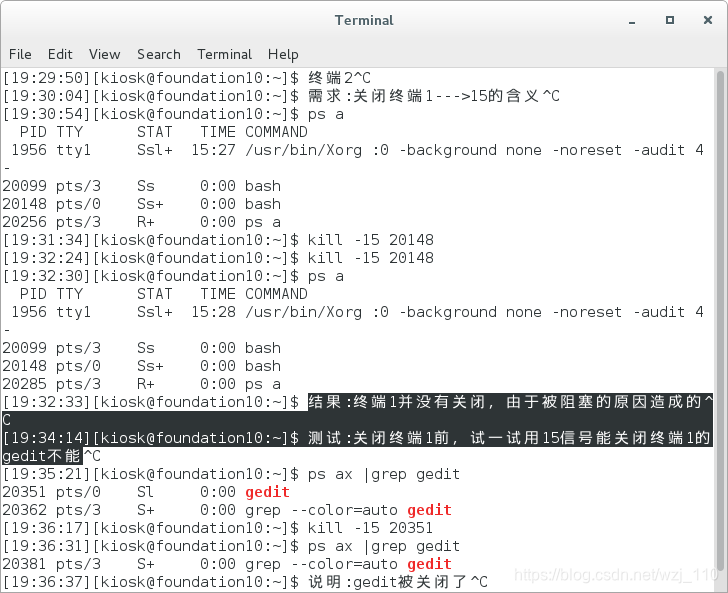Screen dimensions: 728x593
Task: Click the 'ps ax |grep gedit' command at 19:36:31
Action: tap(384, 546)
